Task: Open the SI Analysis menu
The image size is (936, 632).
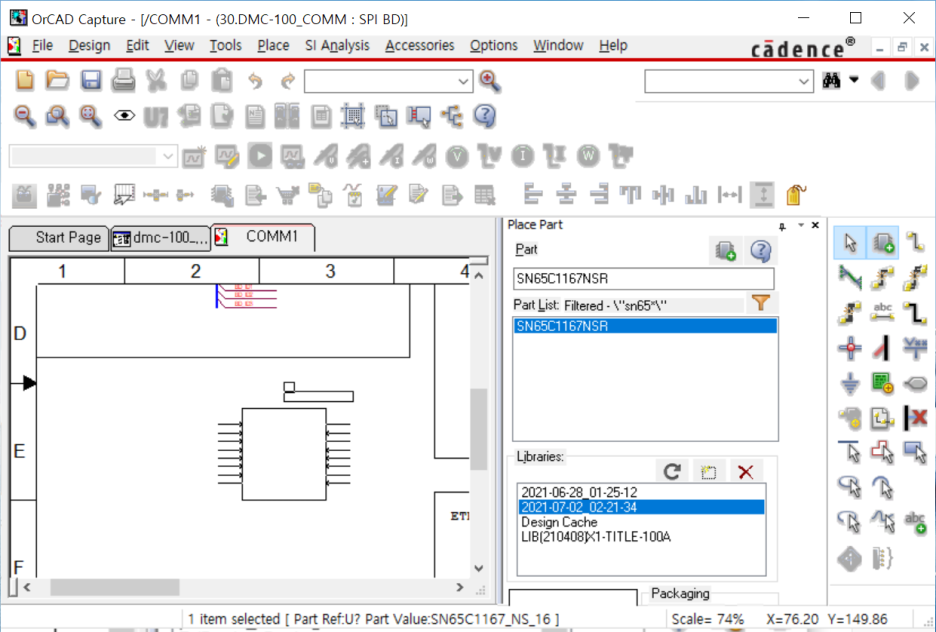Action: coord(337,45)
